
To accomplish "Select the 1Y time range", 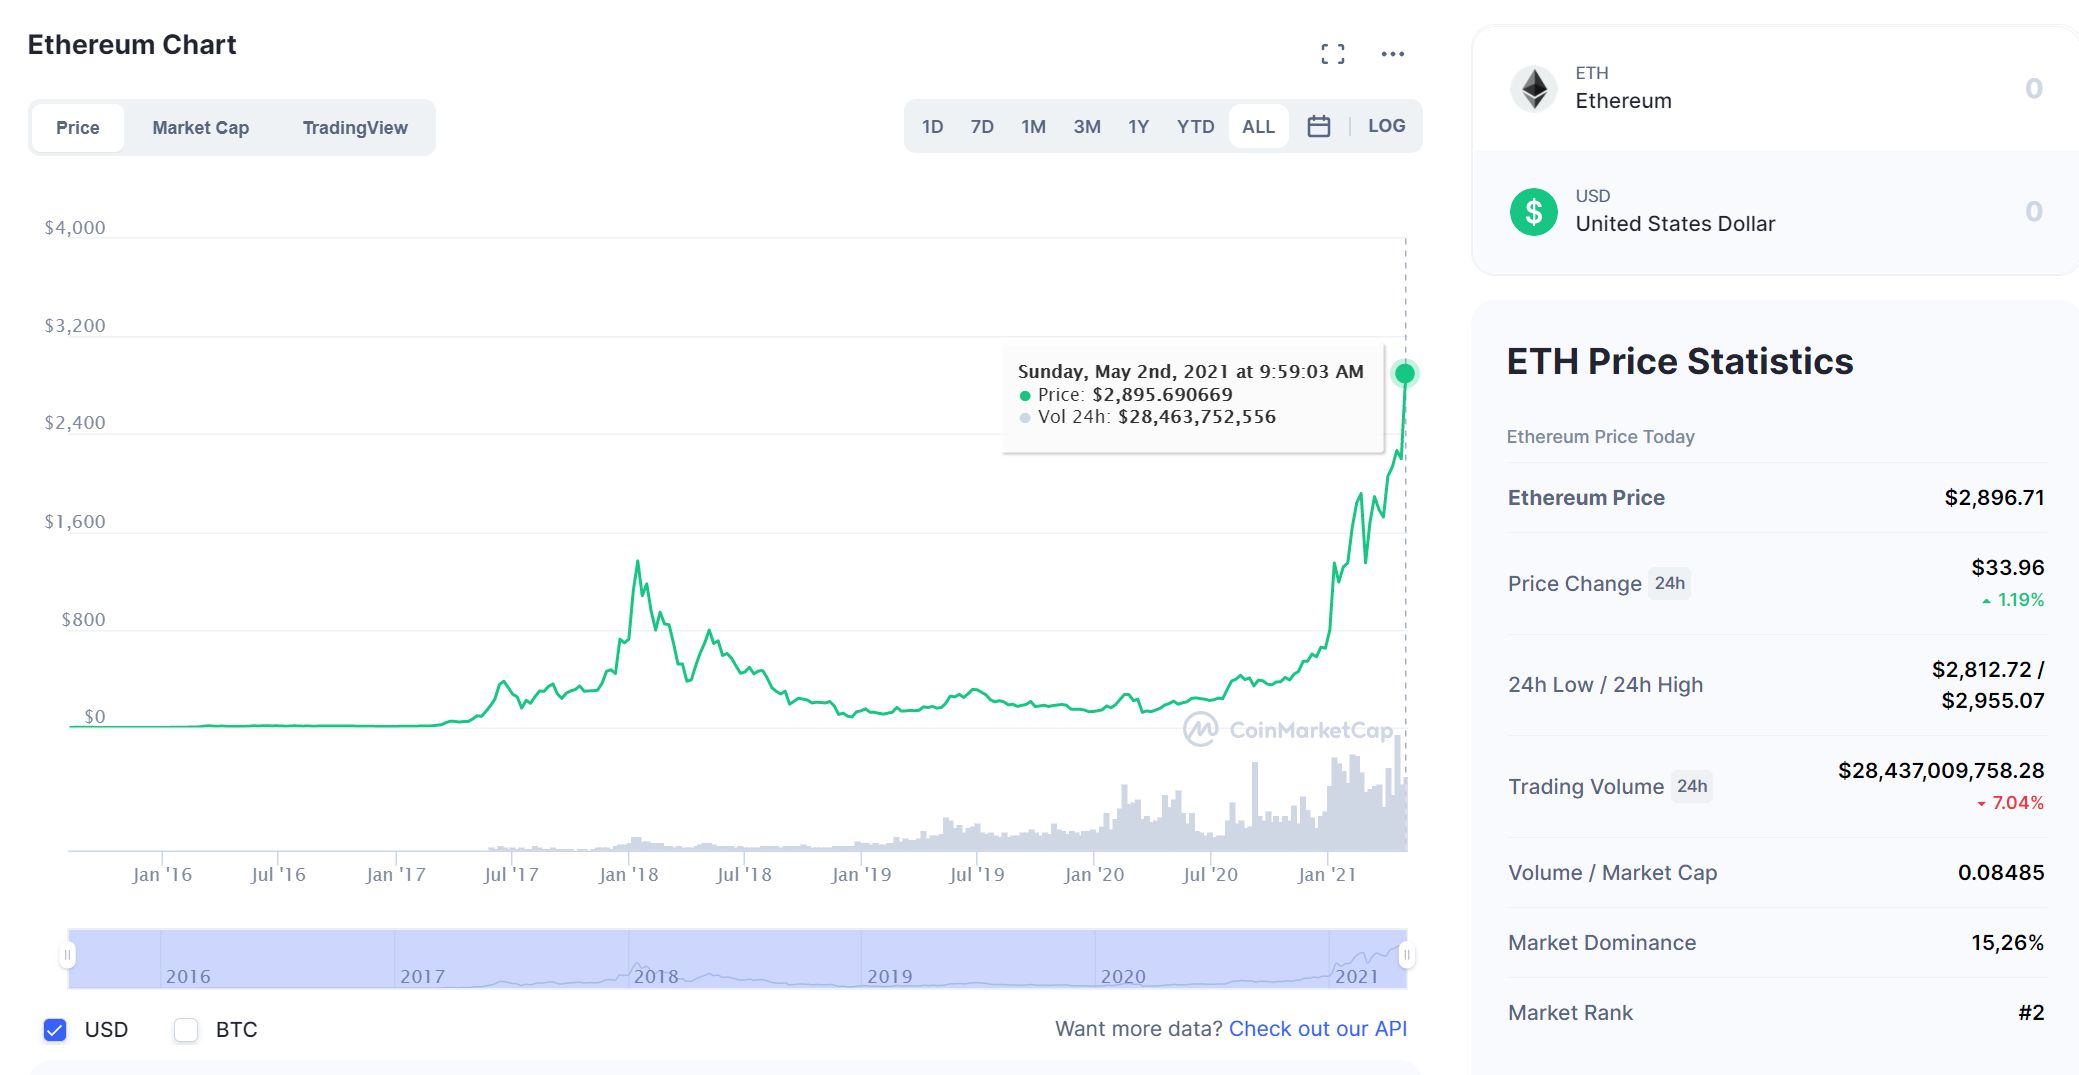I will 1138,127.
